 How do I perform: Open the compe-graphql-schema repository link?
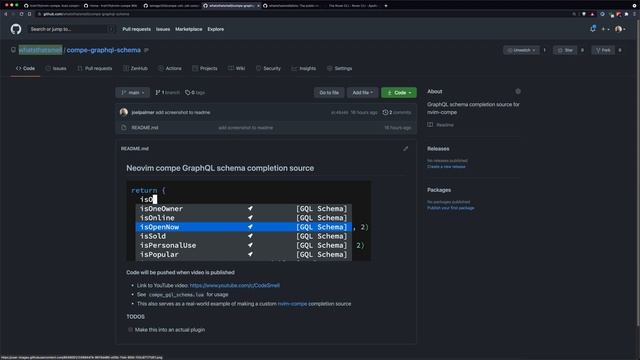tap(104, 50)
